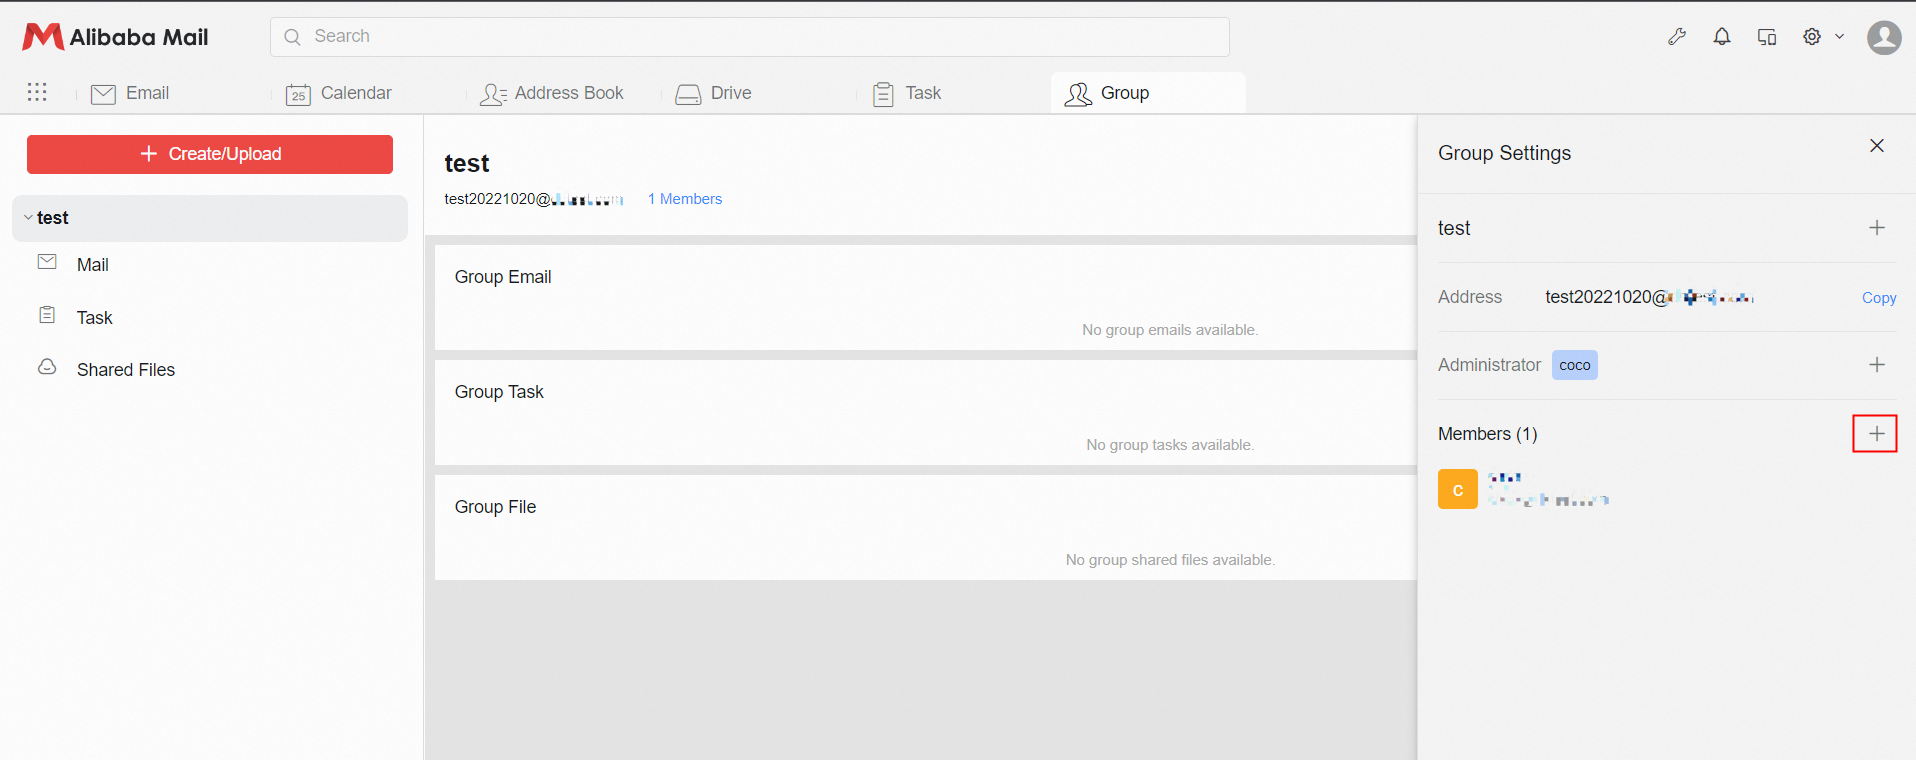
Task: Open the 1 Members link
Action: click(x=685, y=199)
